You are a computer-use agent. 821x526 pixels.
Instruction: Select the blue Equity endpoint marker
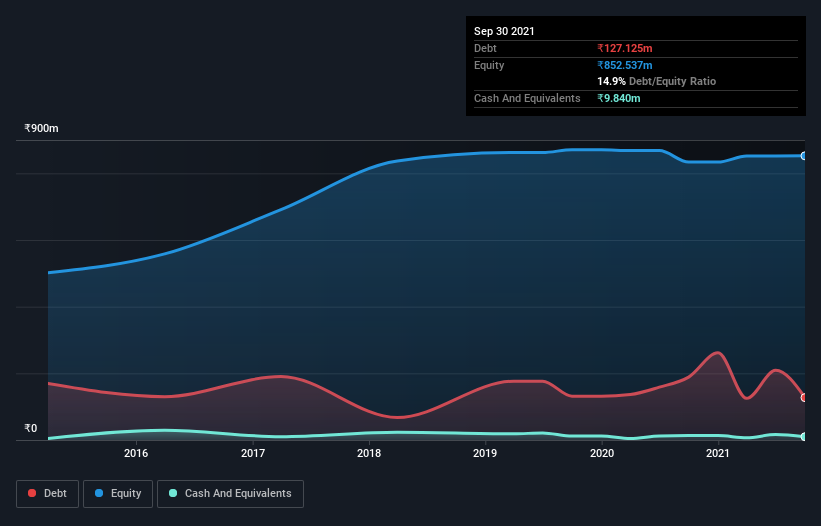[x=804, y=156]
